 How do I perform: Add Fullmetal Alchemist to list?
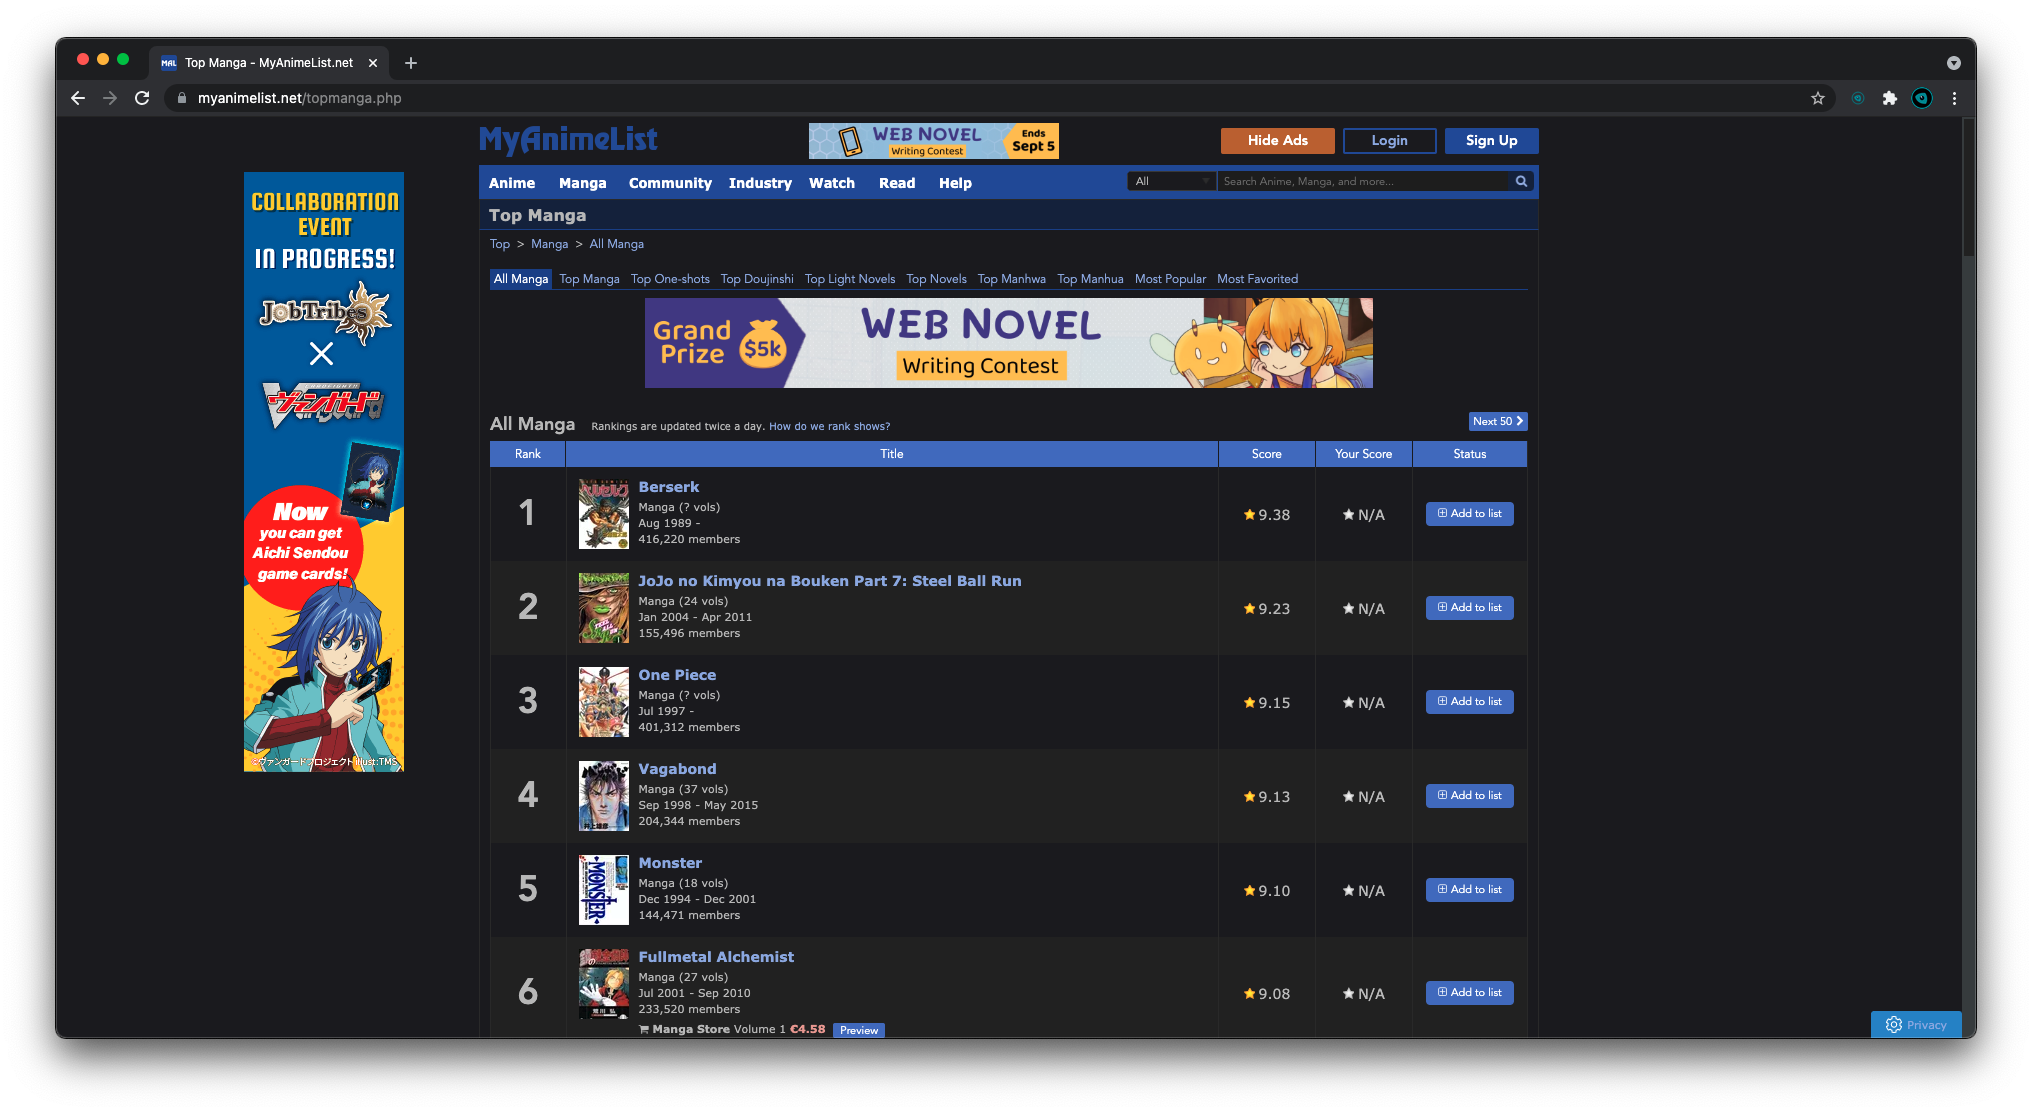click(x=1469, y=993)
